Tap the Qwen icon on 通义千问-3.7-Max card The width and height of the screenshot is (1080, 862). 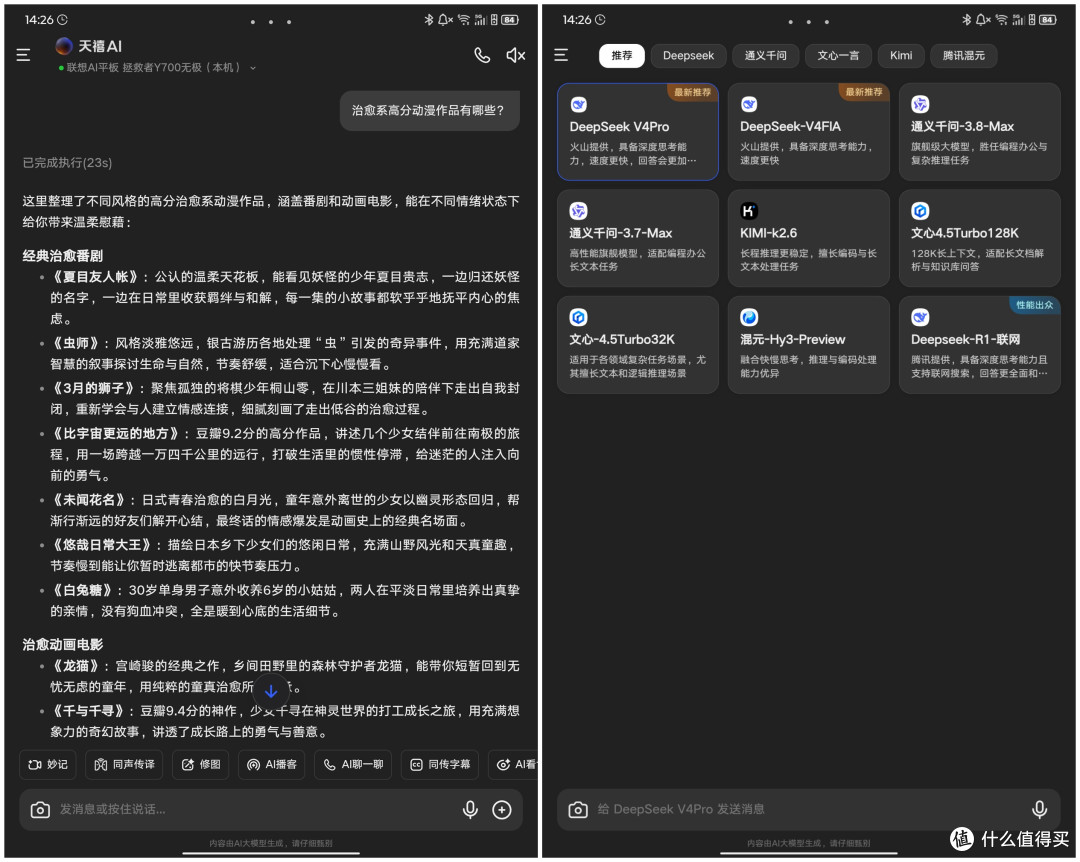(x=578, y=211)
